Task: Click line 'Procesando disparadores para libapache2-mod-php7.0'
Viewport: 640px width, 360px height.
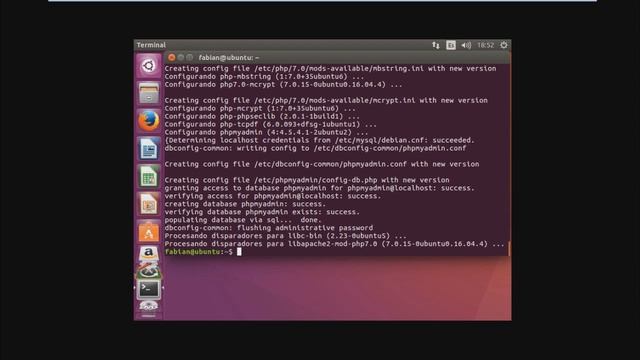Action: 334,244
